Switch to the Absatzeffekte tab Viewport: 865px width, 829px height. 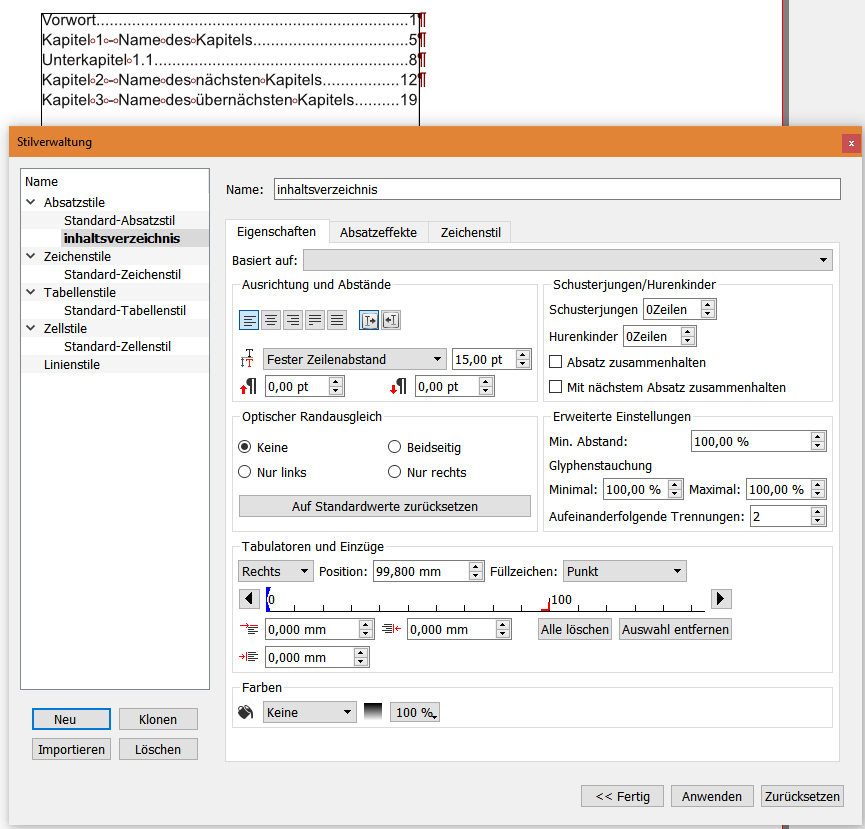coord(378,232)
